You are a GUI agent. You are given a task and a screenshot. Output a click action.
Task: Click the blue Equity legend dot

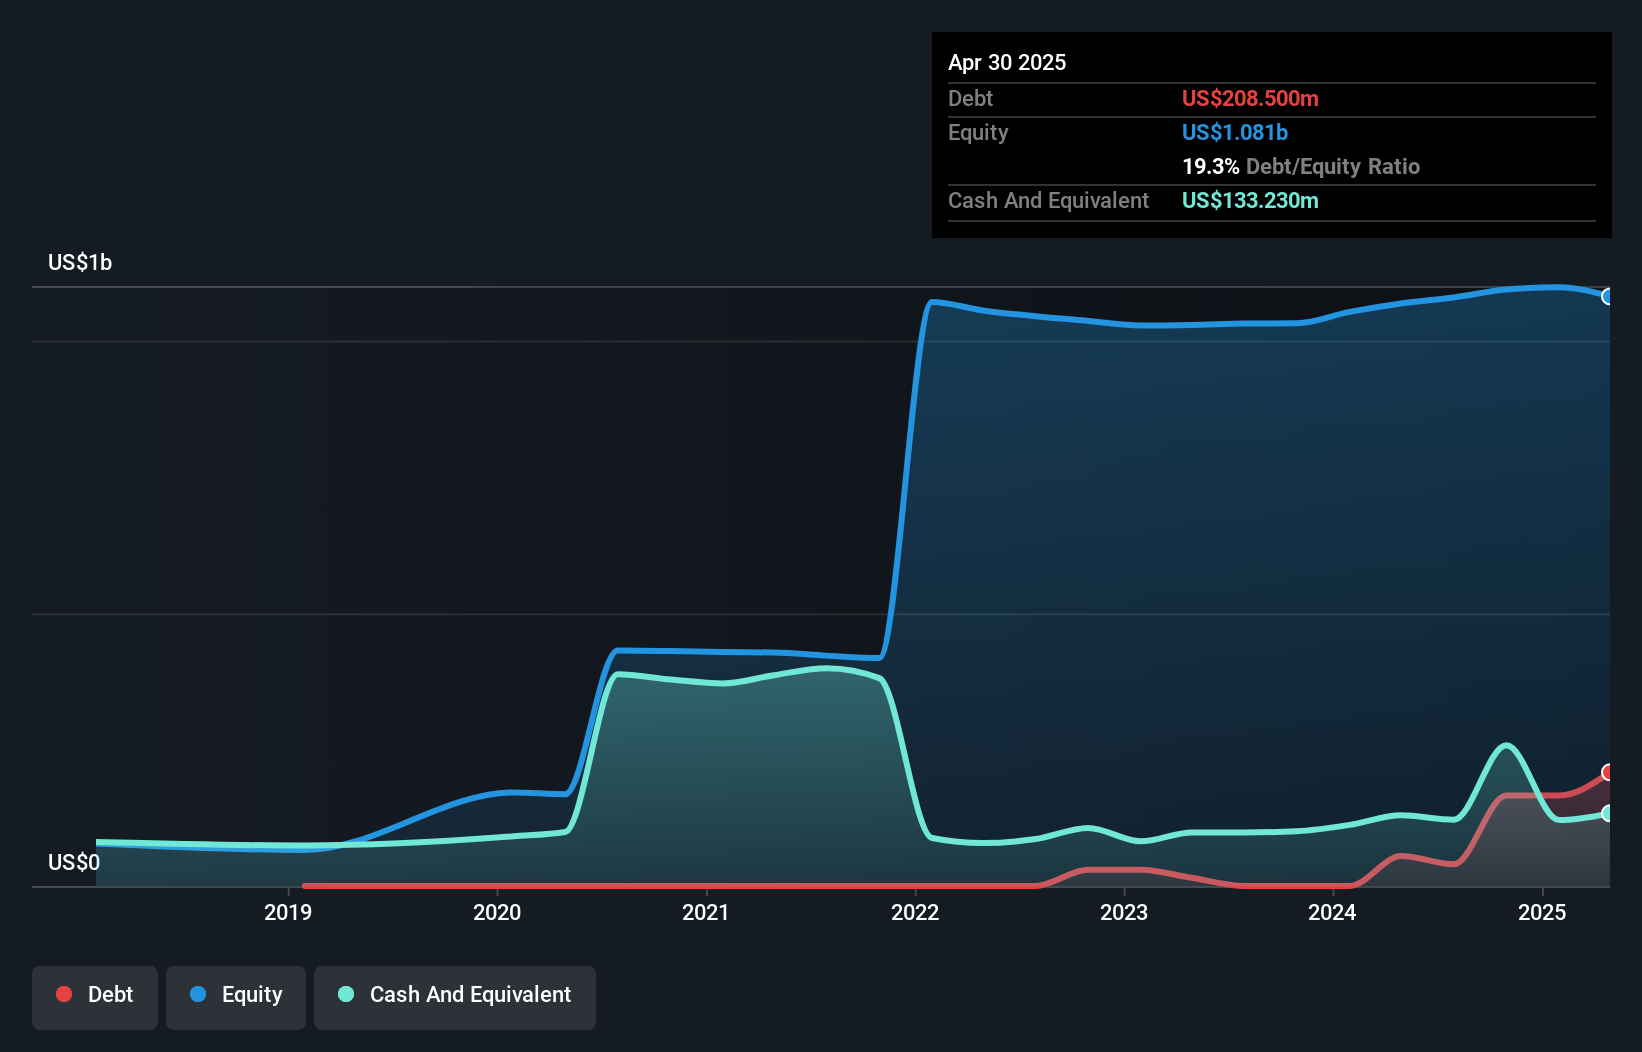tap(198, 994)
